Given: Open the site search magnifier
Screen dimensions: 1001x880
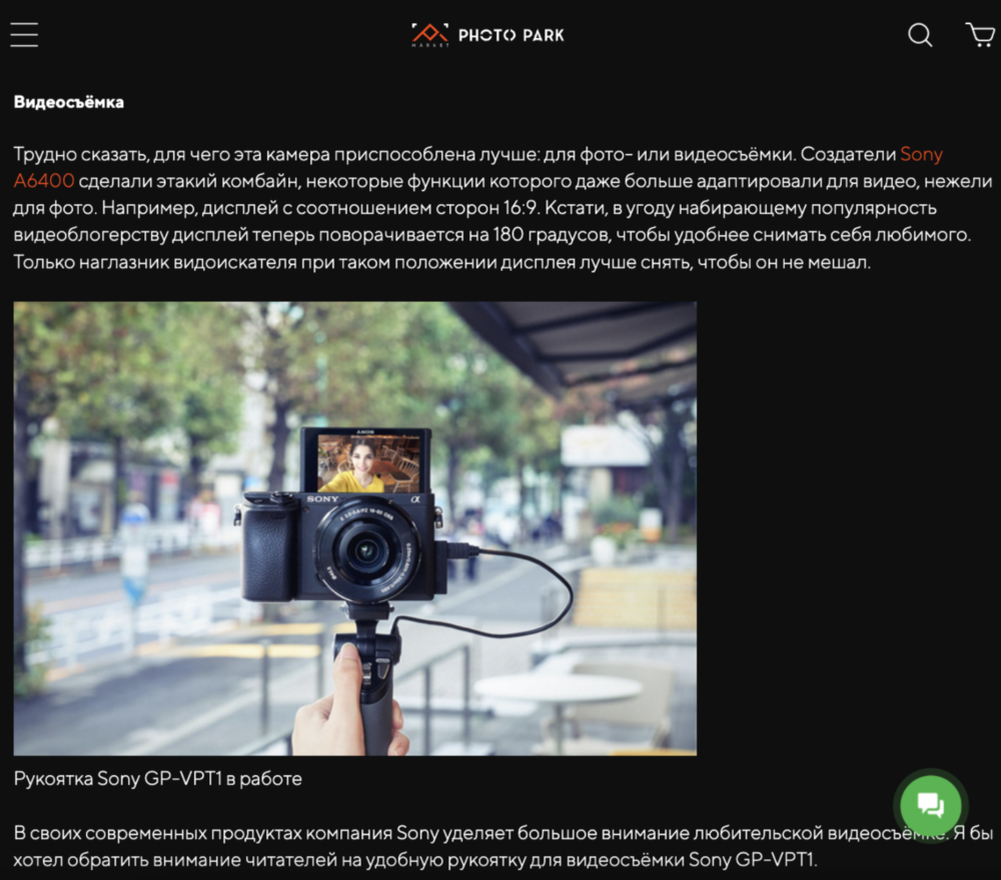Looking at the screenshot, I should [x=920, y=35].
